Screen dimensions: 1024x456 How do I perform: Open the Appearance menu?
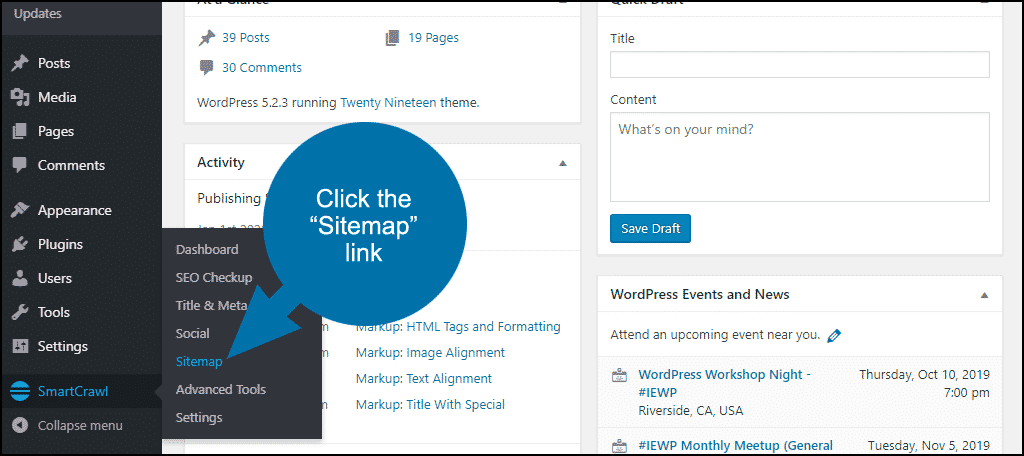point(74,210)
